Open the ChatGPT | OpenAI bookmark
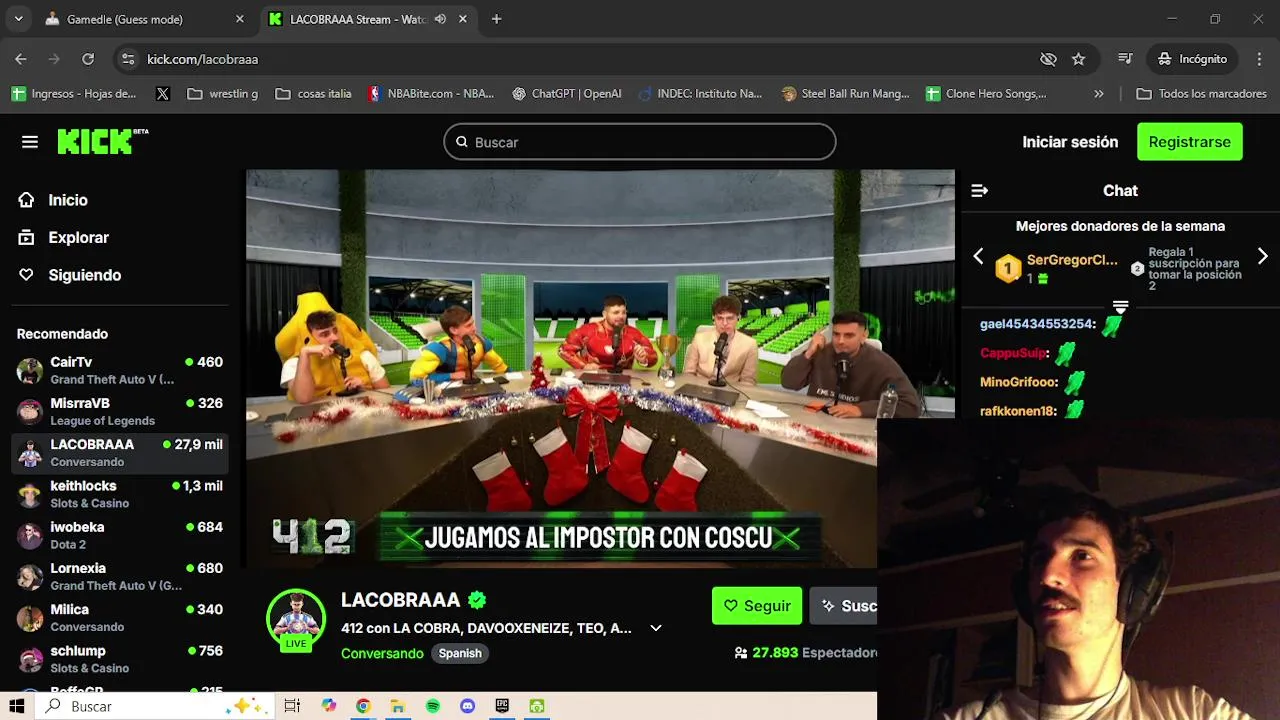1280x720 pixels. coord(567,94)
